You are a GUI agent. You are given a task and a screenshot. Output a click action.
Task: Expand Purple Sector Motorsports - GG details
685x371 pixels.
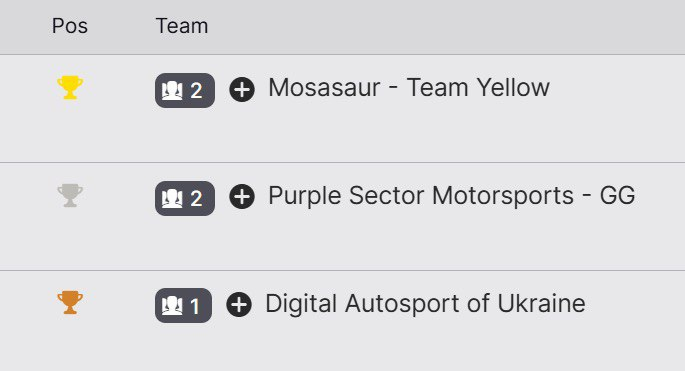242,197
